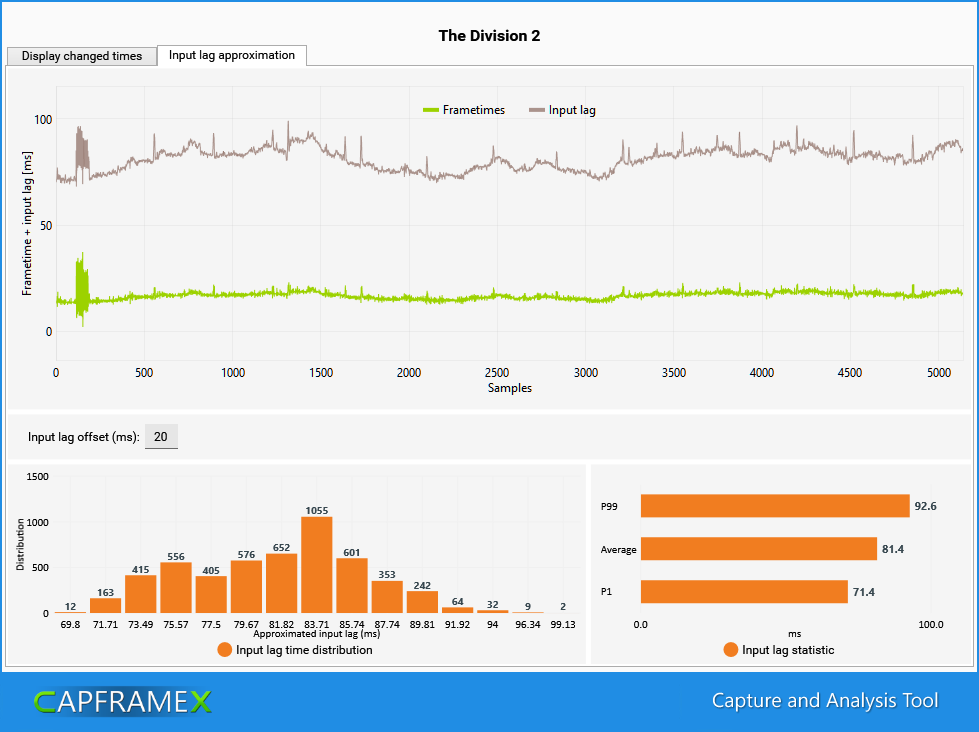Click the Input lag time distribution legend label
979x732 pixels.
(x=304, y=650)
